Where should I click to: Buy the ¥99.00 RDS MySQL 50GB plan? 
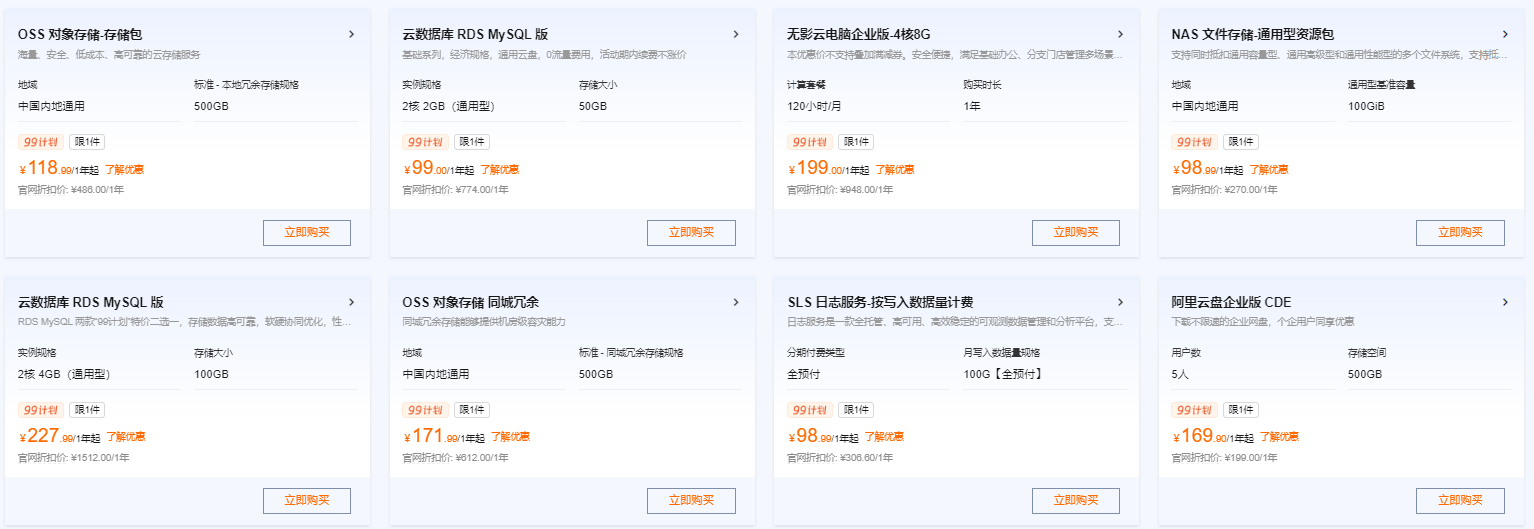point(691,233)
